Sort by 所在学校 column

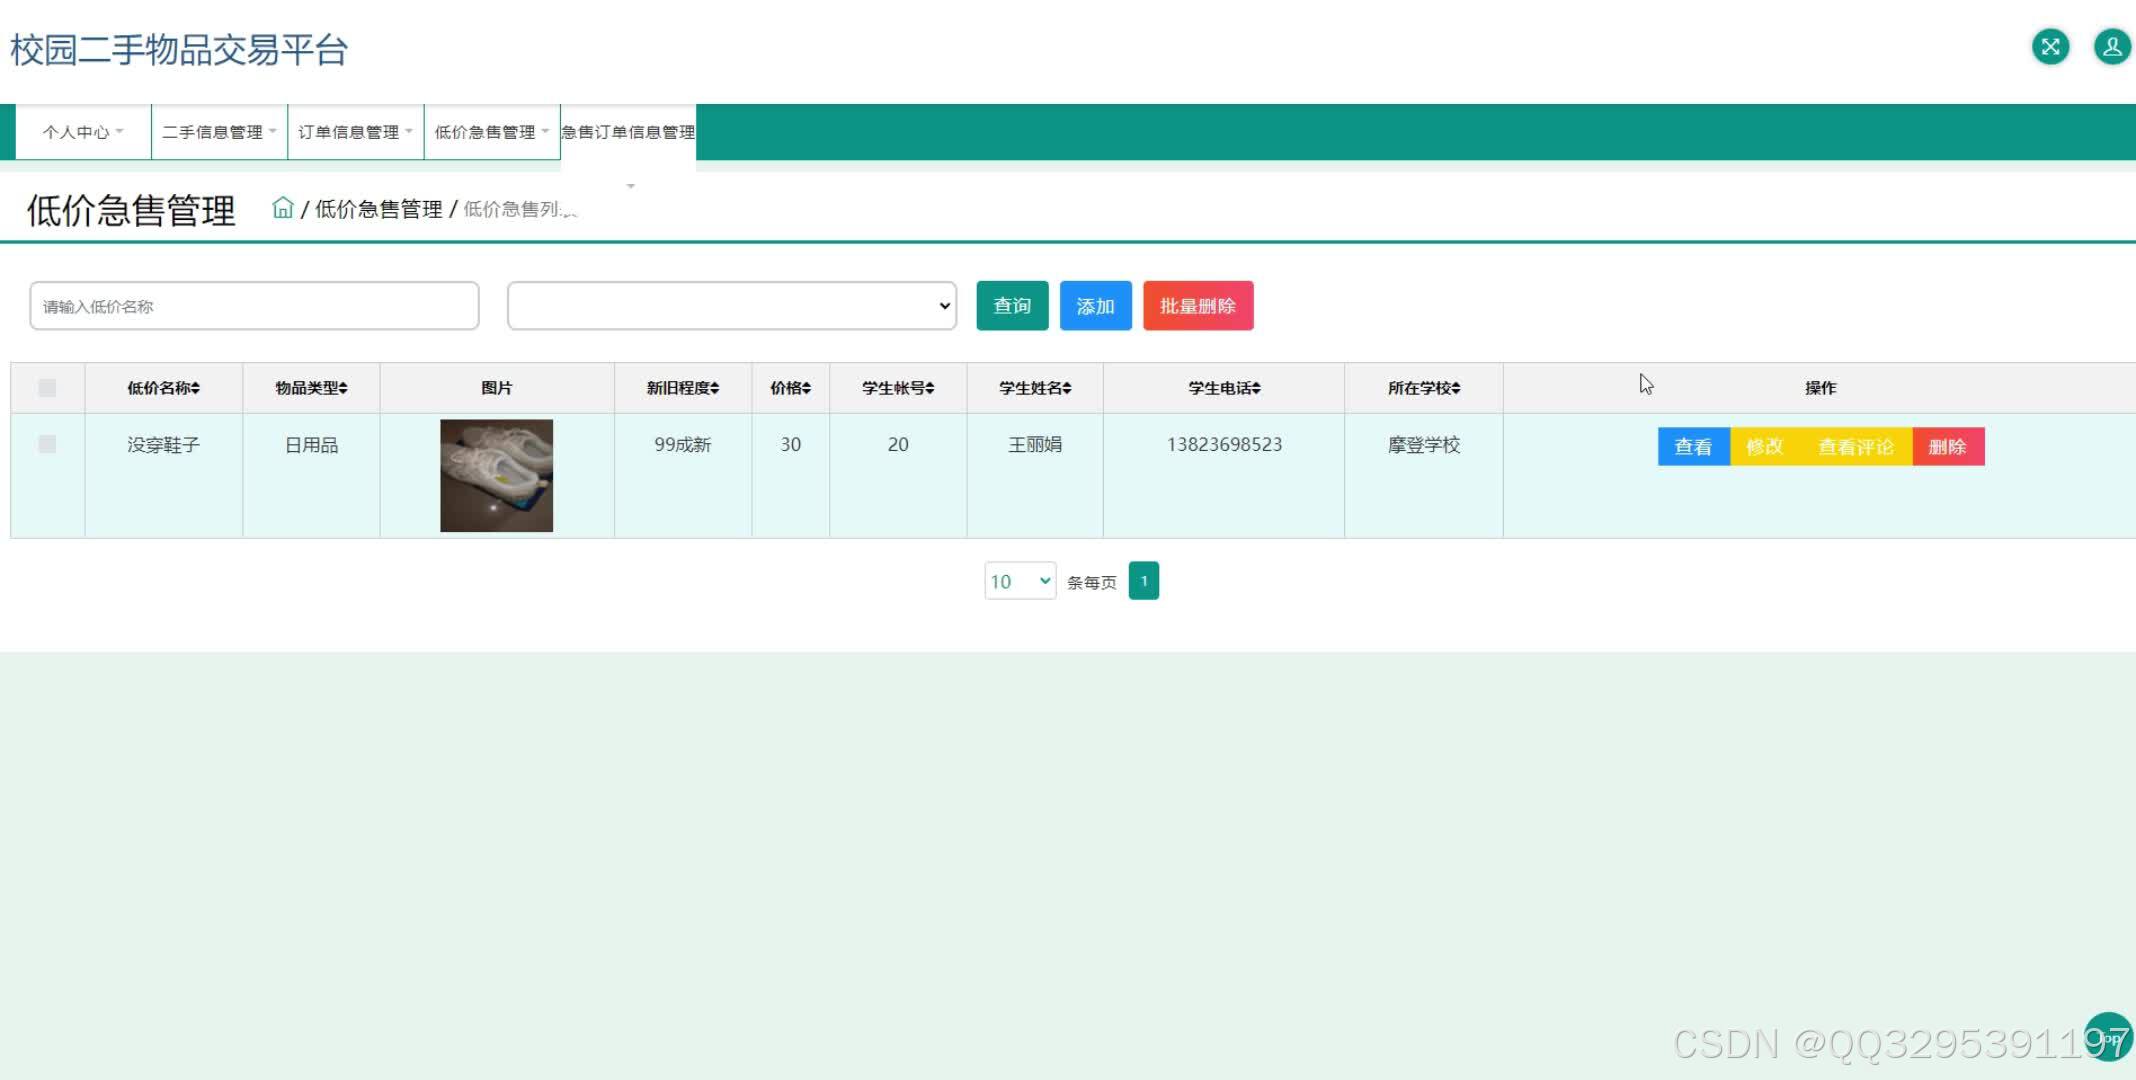pos(1424,388)
